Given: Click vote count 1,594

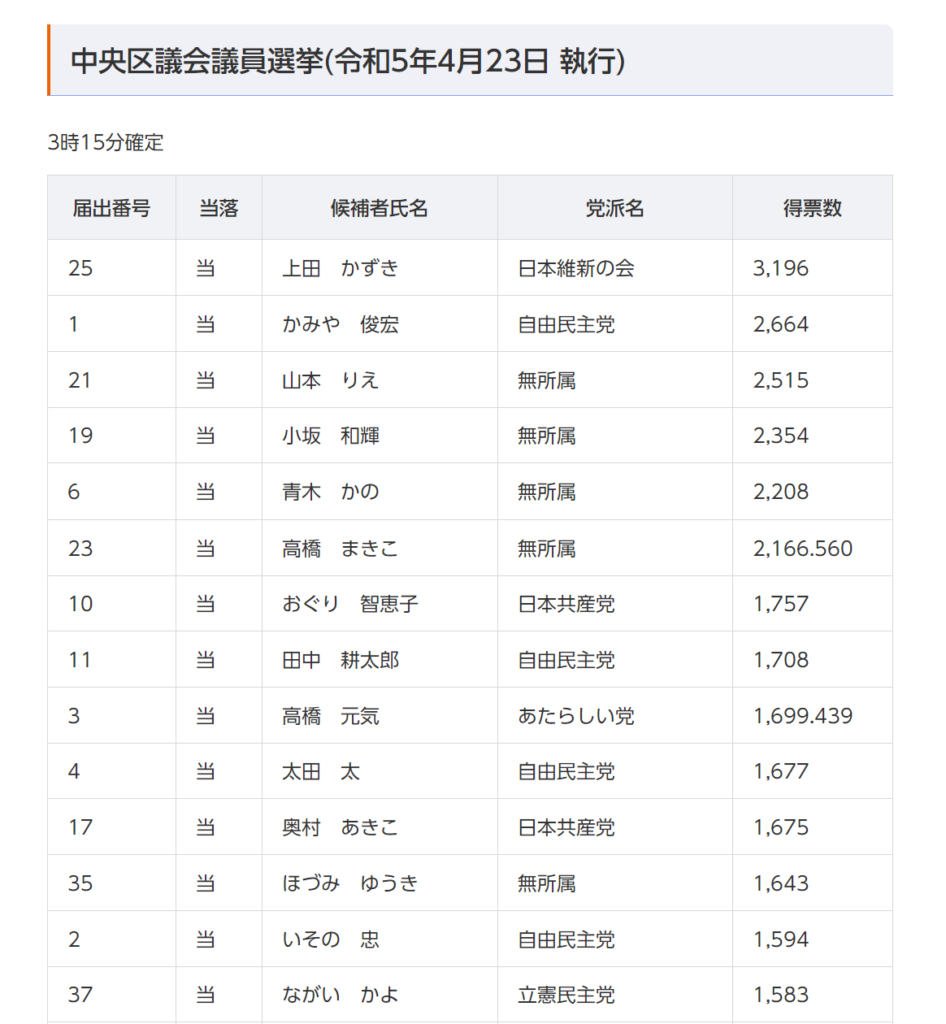Looking at the screenshot, I should (781, 940).
